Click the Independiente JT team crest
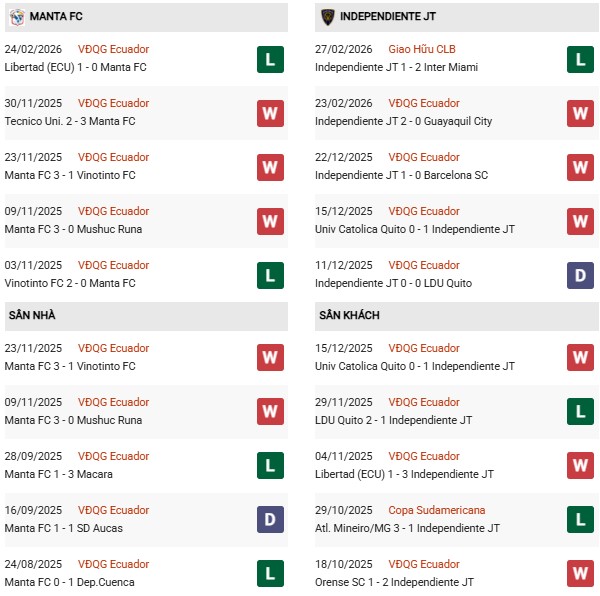Viewport: 600px width, 596px height. coord(327,17)
